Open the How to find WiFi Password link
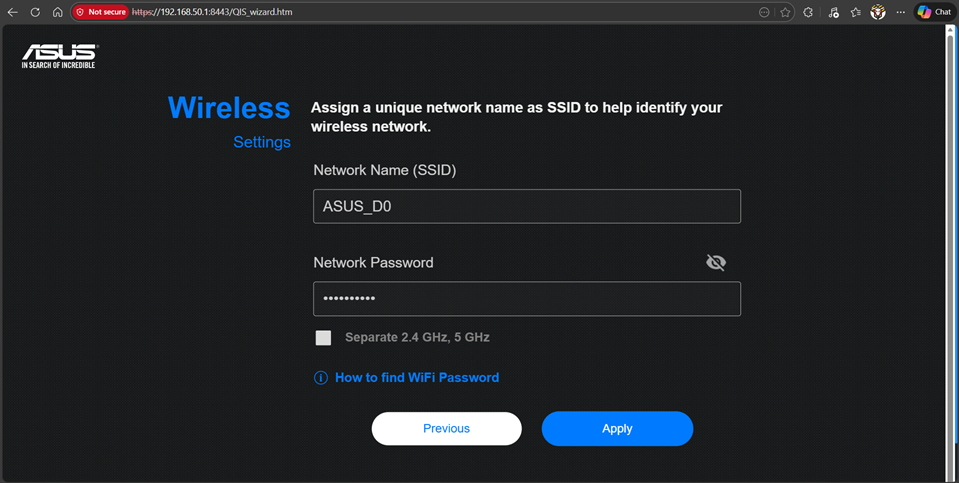The height and width of the screenshot is (483, 959). (416, 378)
